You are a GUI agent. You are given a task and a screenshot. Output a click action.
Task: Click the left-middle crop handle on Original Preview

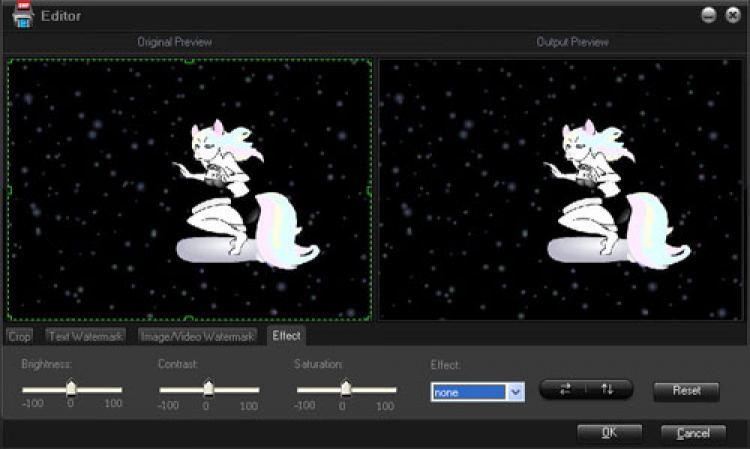pyautogui.click(x=9, y=190)
